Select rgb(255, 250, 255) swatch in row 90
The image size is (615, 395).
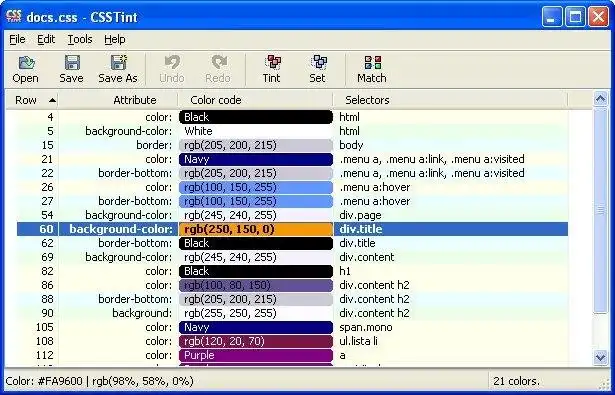point(256,313)
